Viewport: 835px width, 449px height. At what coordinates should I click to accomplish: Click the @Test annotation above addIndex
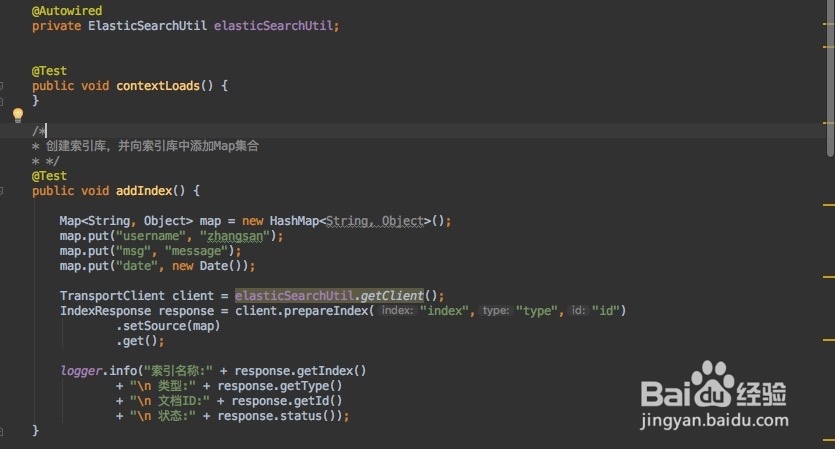50,176
